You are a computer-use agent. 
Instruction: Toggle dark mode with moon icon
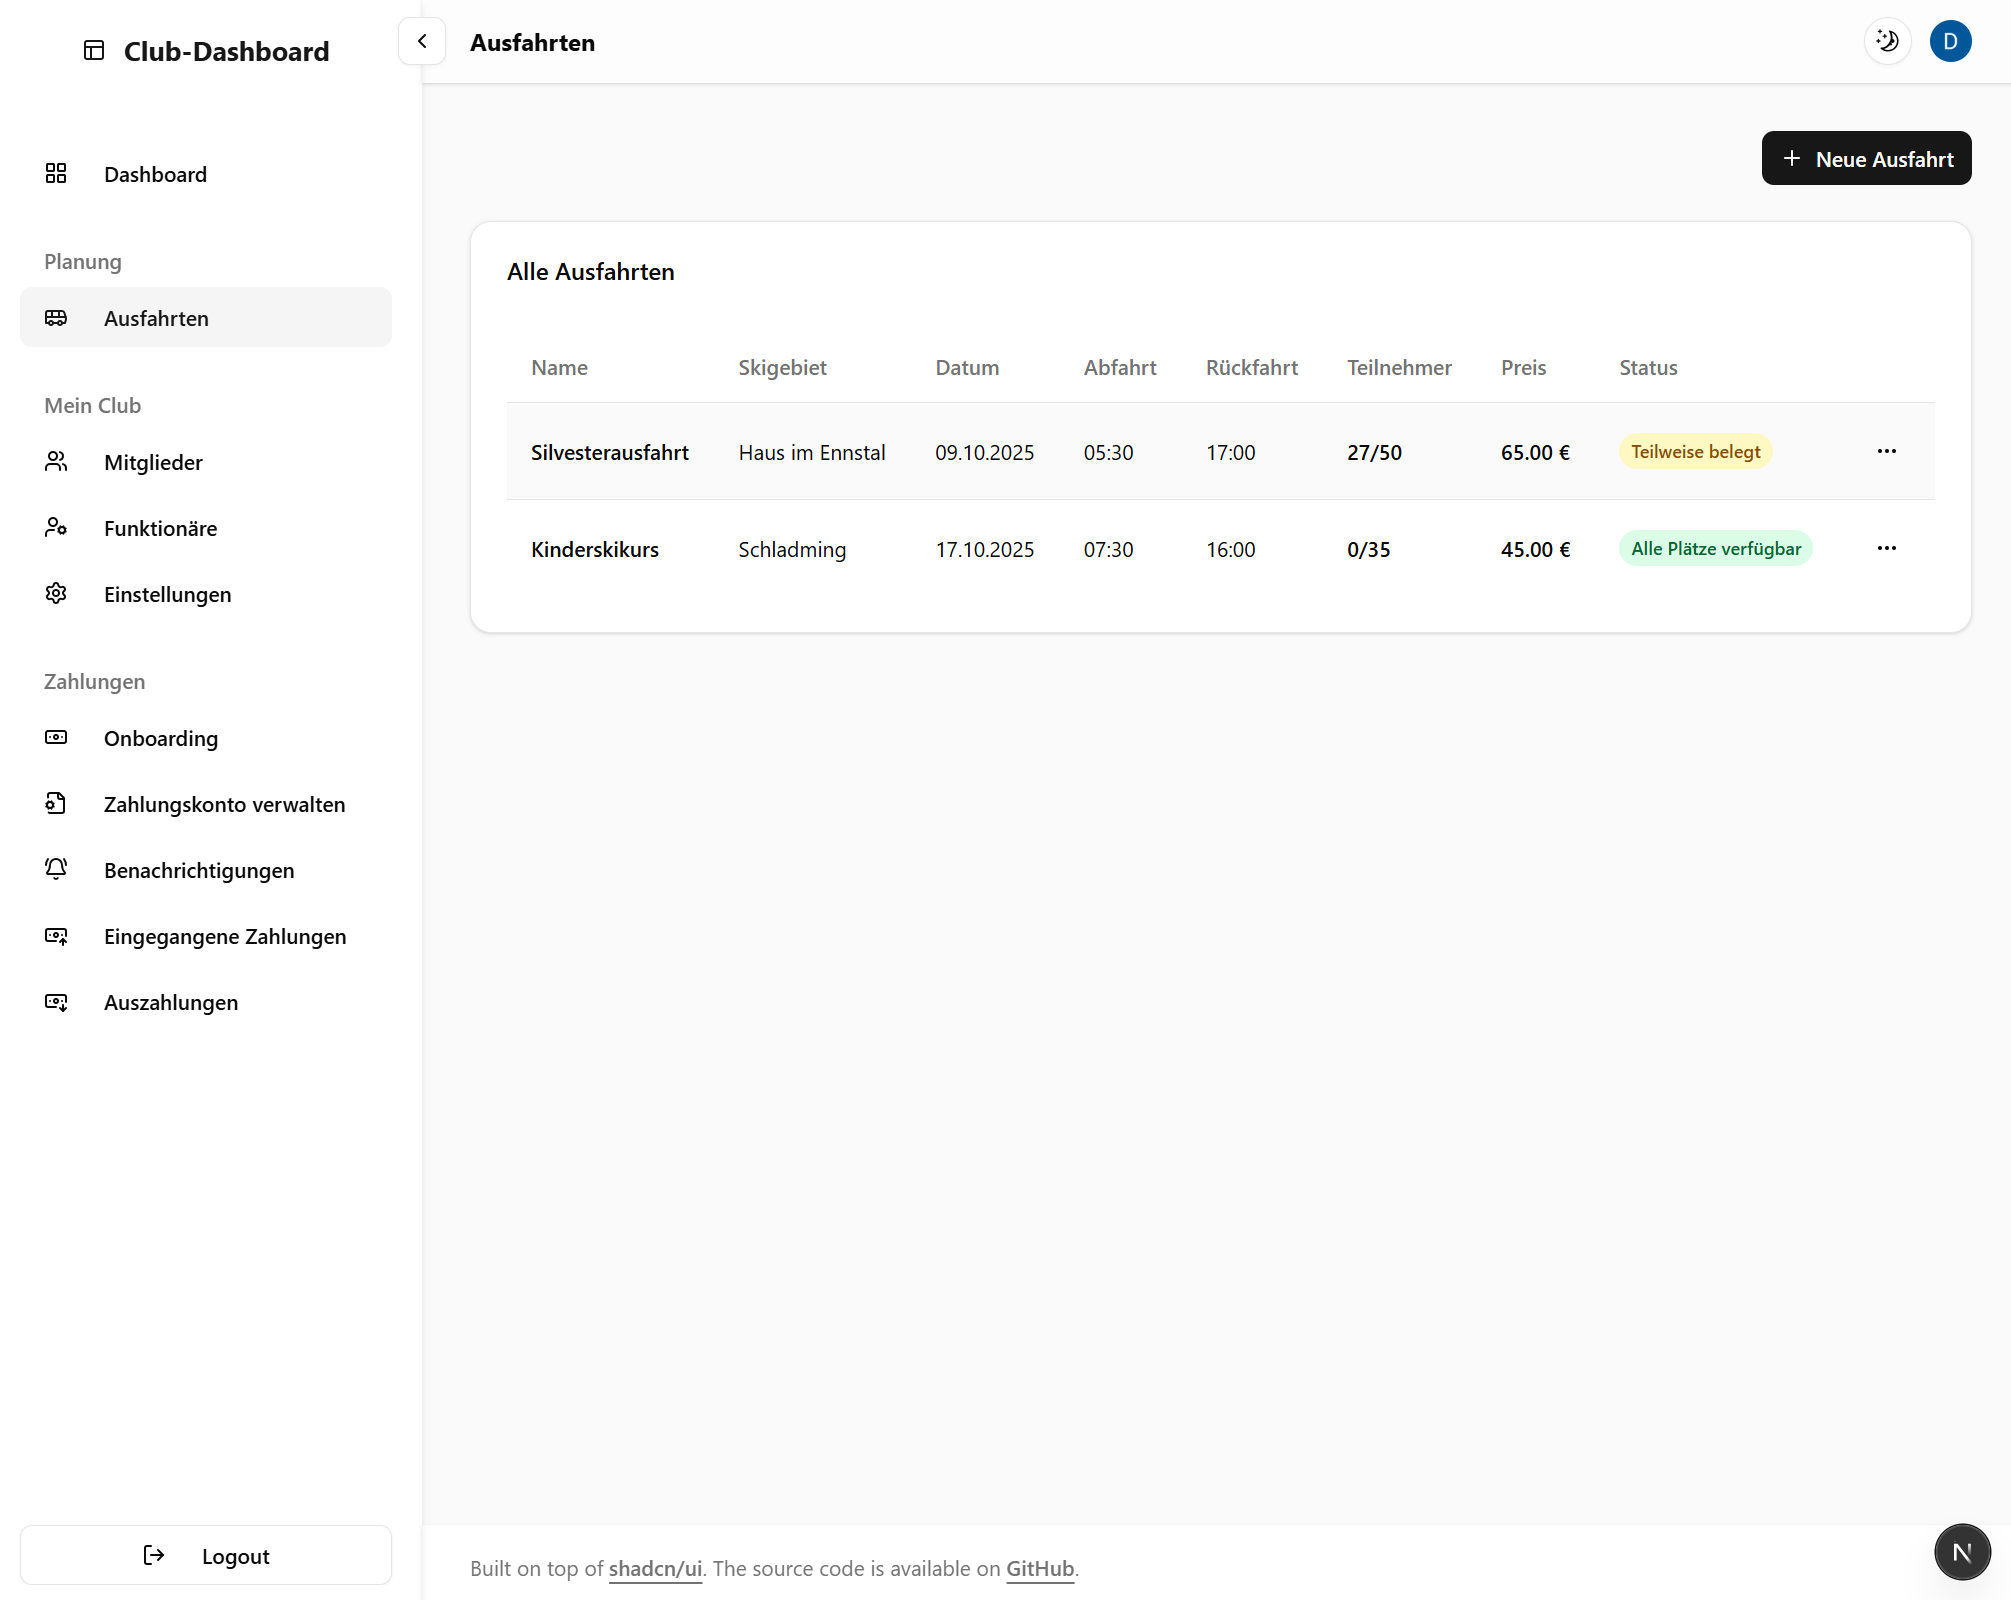pos(1887,42)
